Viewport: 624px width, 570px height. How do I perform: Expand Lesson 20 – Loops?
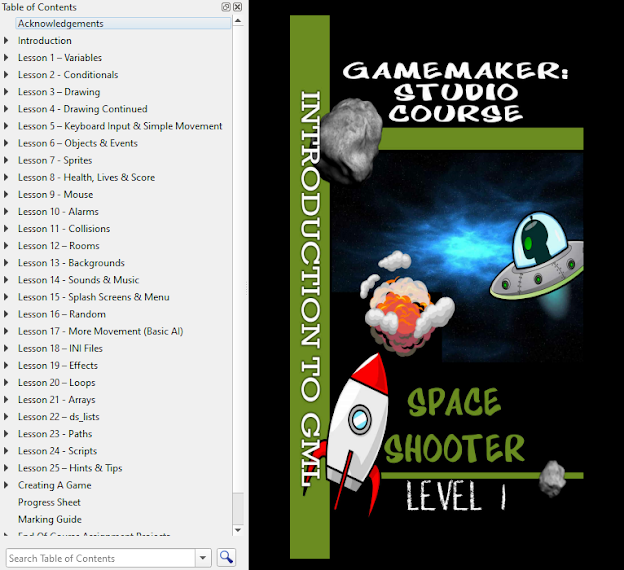(x=6, y=383)
